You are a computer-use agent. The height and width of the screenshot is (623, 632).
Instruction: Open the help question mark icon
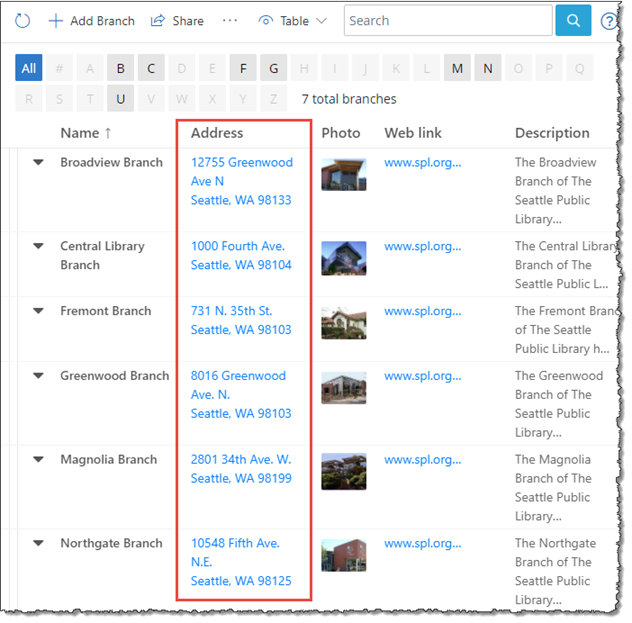[609, 21]
